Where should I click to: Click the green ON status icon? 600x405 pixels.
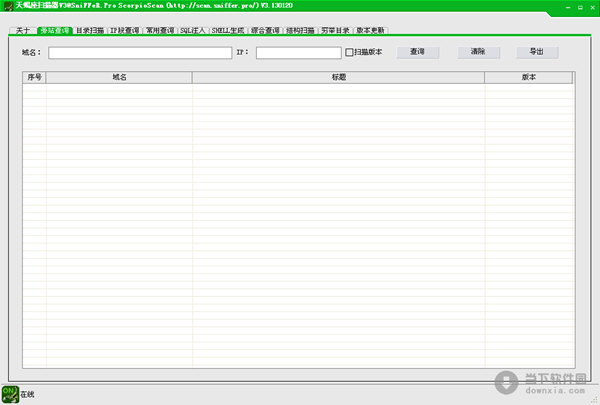tap(10, 393)
